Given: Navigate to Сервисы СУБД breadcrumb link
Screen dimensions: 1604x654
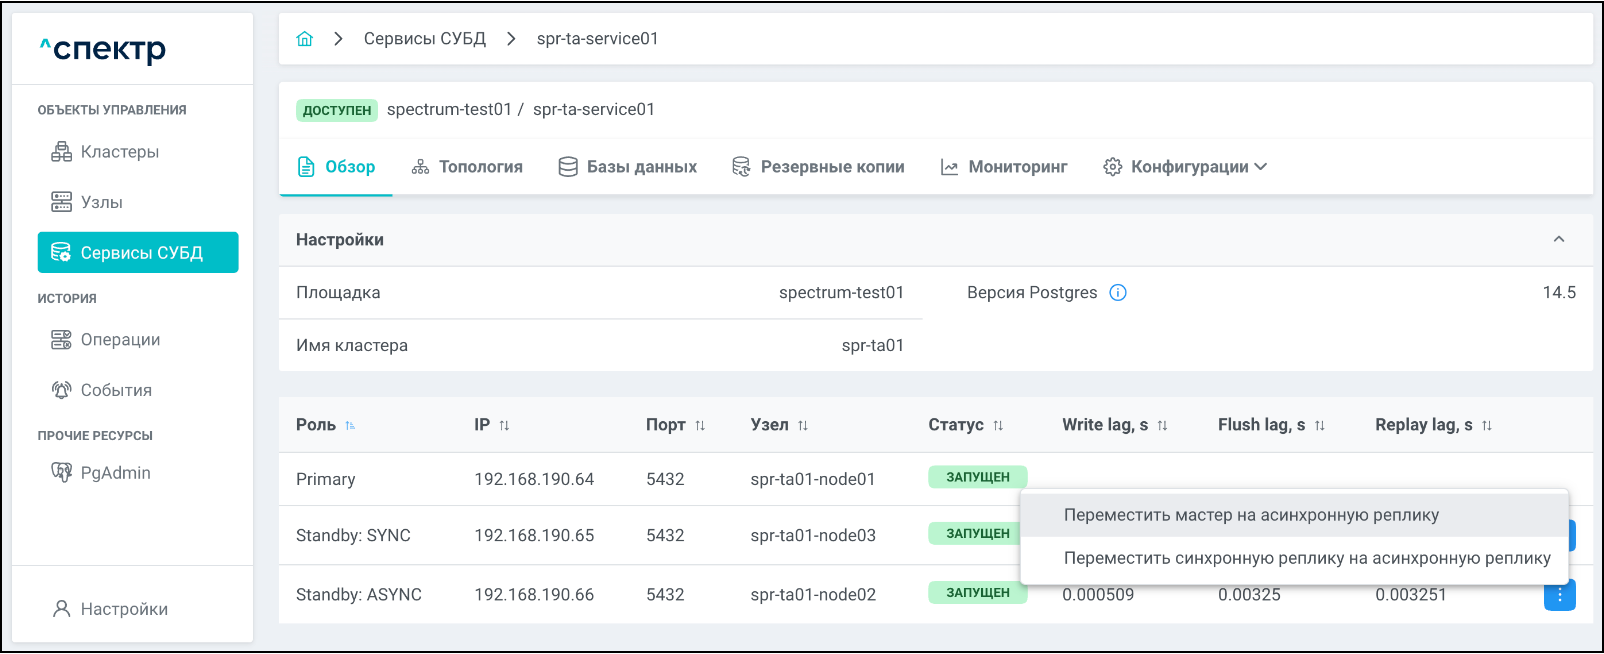Looking at the screenshot, I should pos(424,39).
